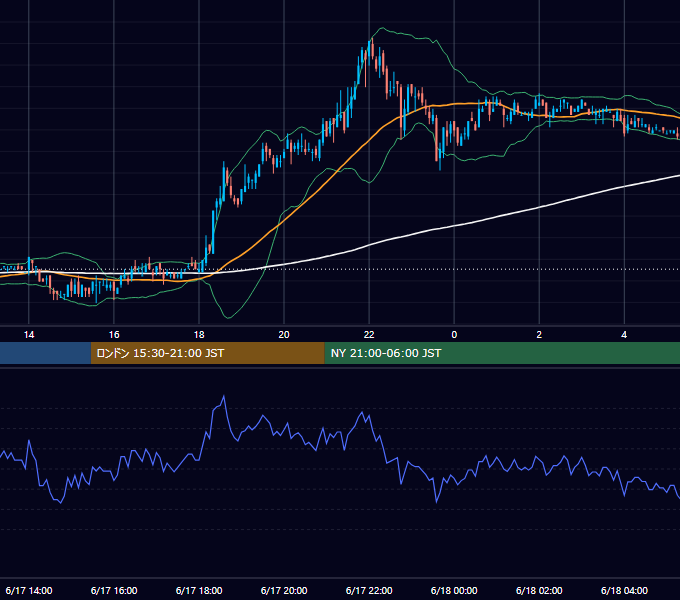Click the 4 hour label on price chart axis

(x=624, y=335)
